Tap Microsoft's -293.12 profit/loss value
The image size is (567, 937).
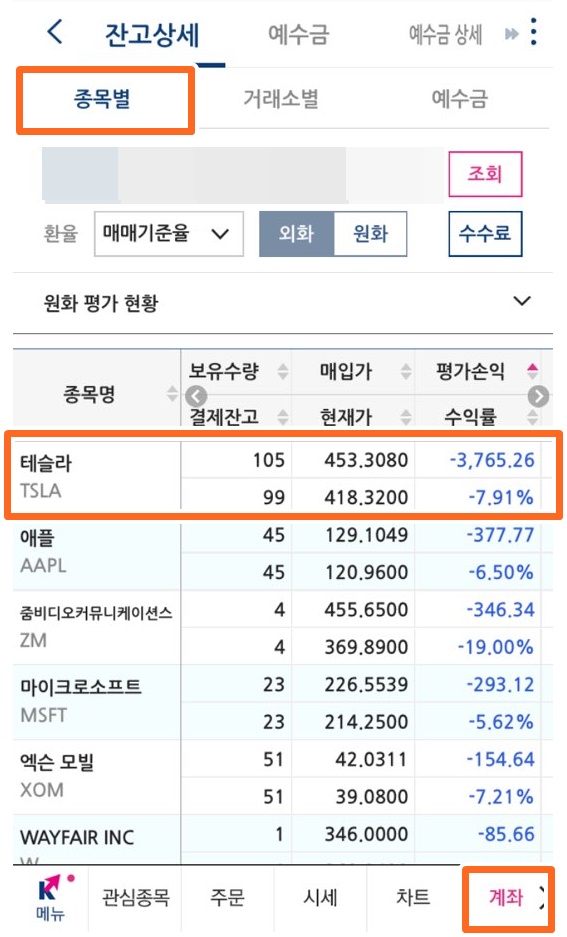pos(500,684)
